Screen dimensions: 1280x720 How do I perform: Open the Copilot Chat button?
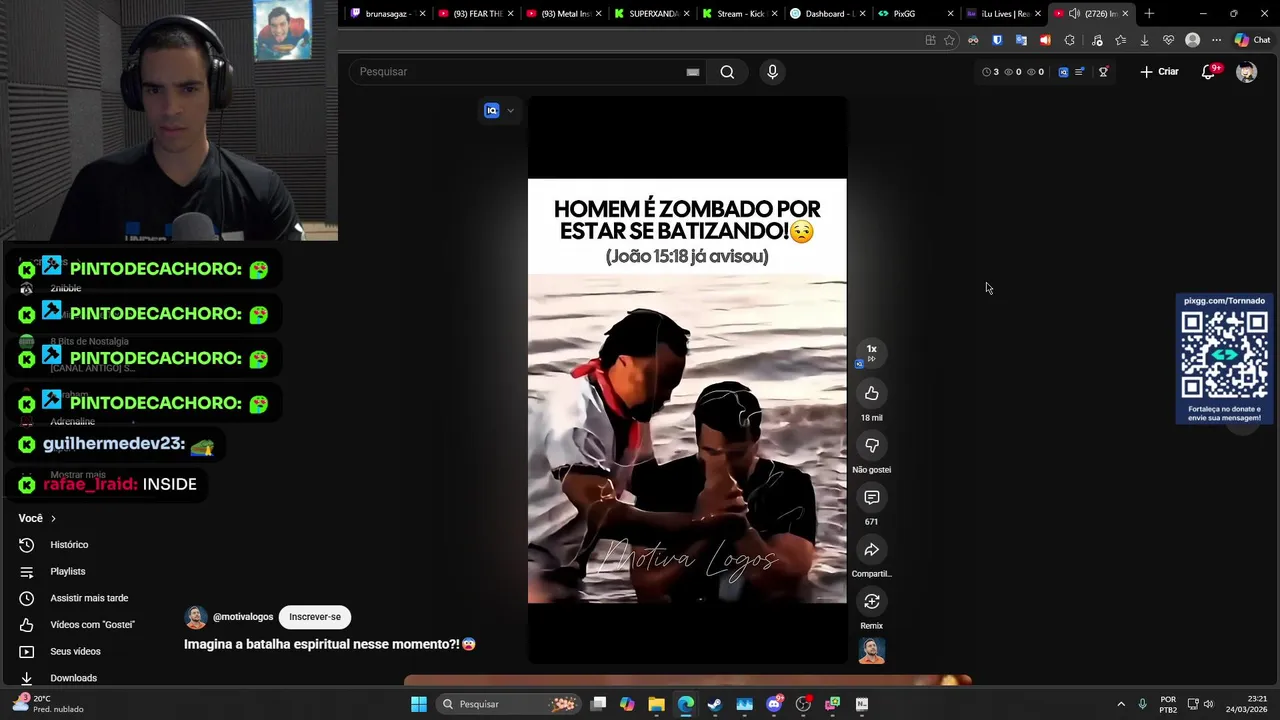[1252, 41]
